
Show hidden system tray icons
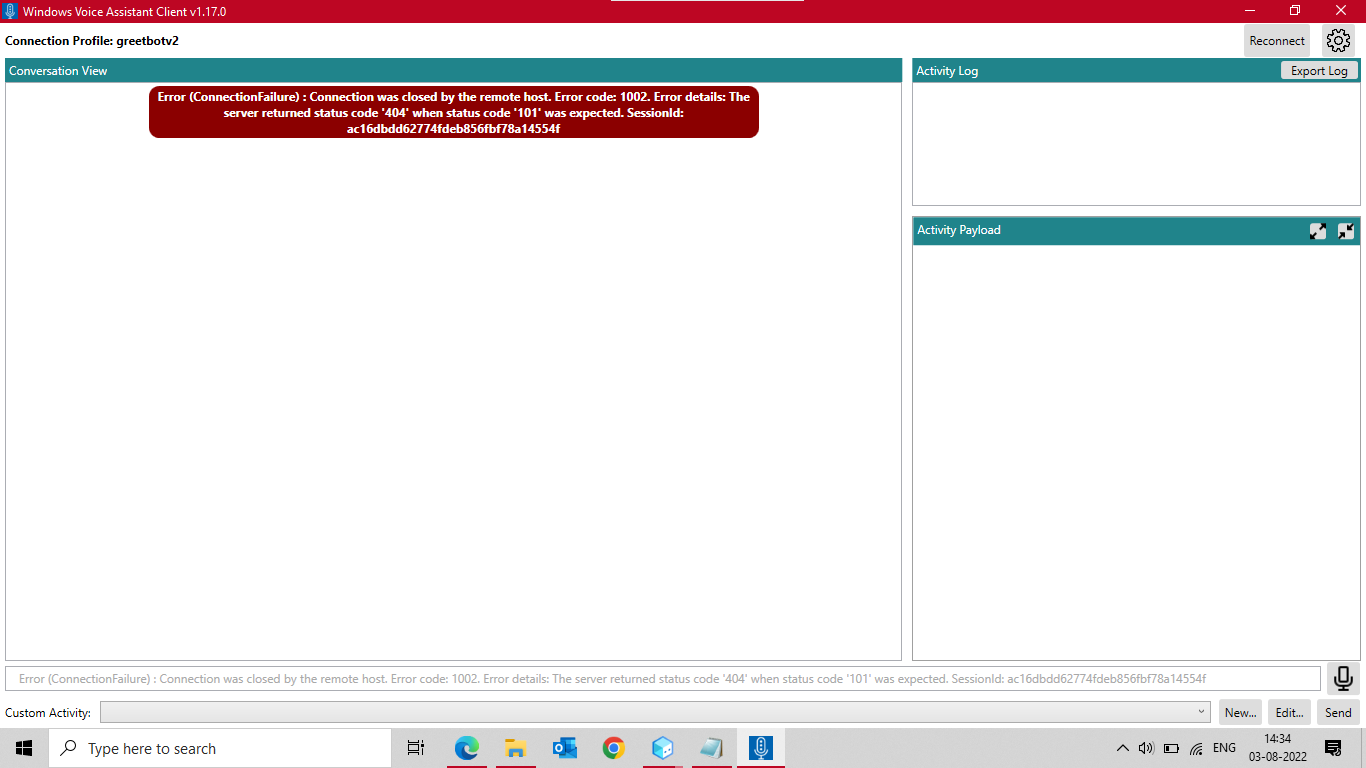pos(1122,747)
